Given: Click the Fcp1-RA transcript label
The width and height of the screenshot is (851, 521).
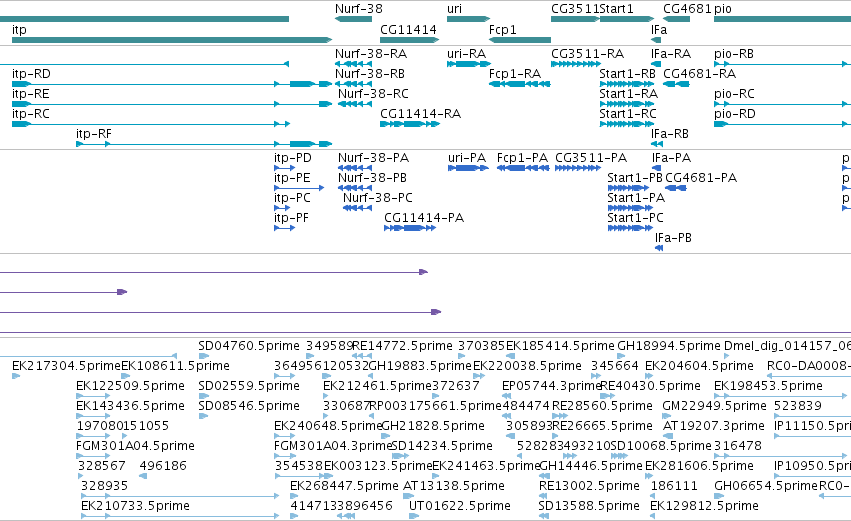Looking at the screenshot, I should pyautogui.click(x=515, y=74).
